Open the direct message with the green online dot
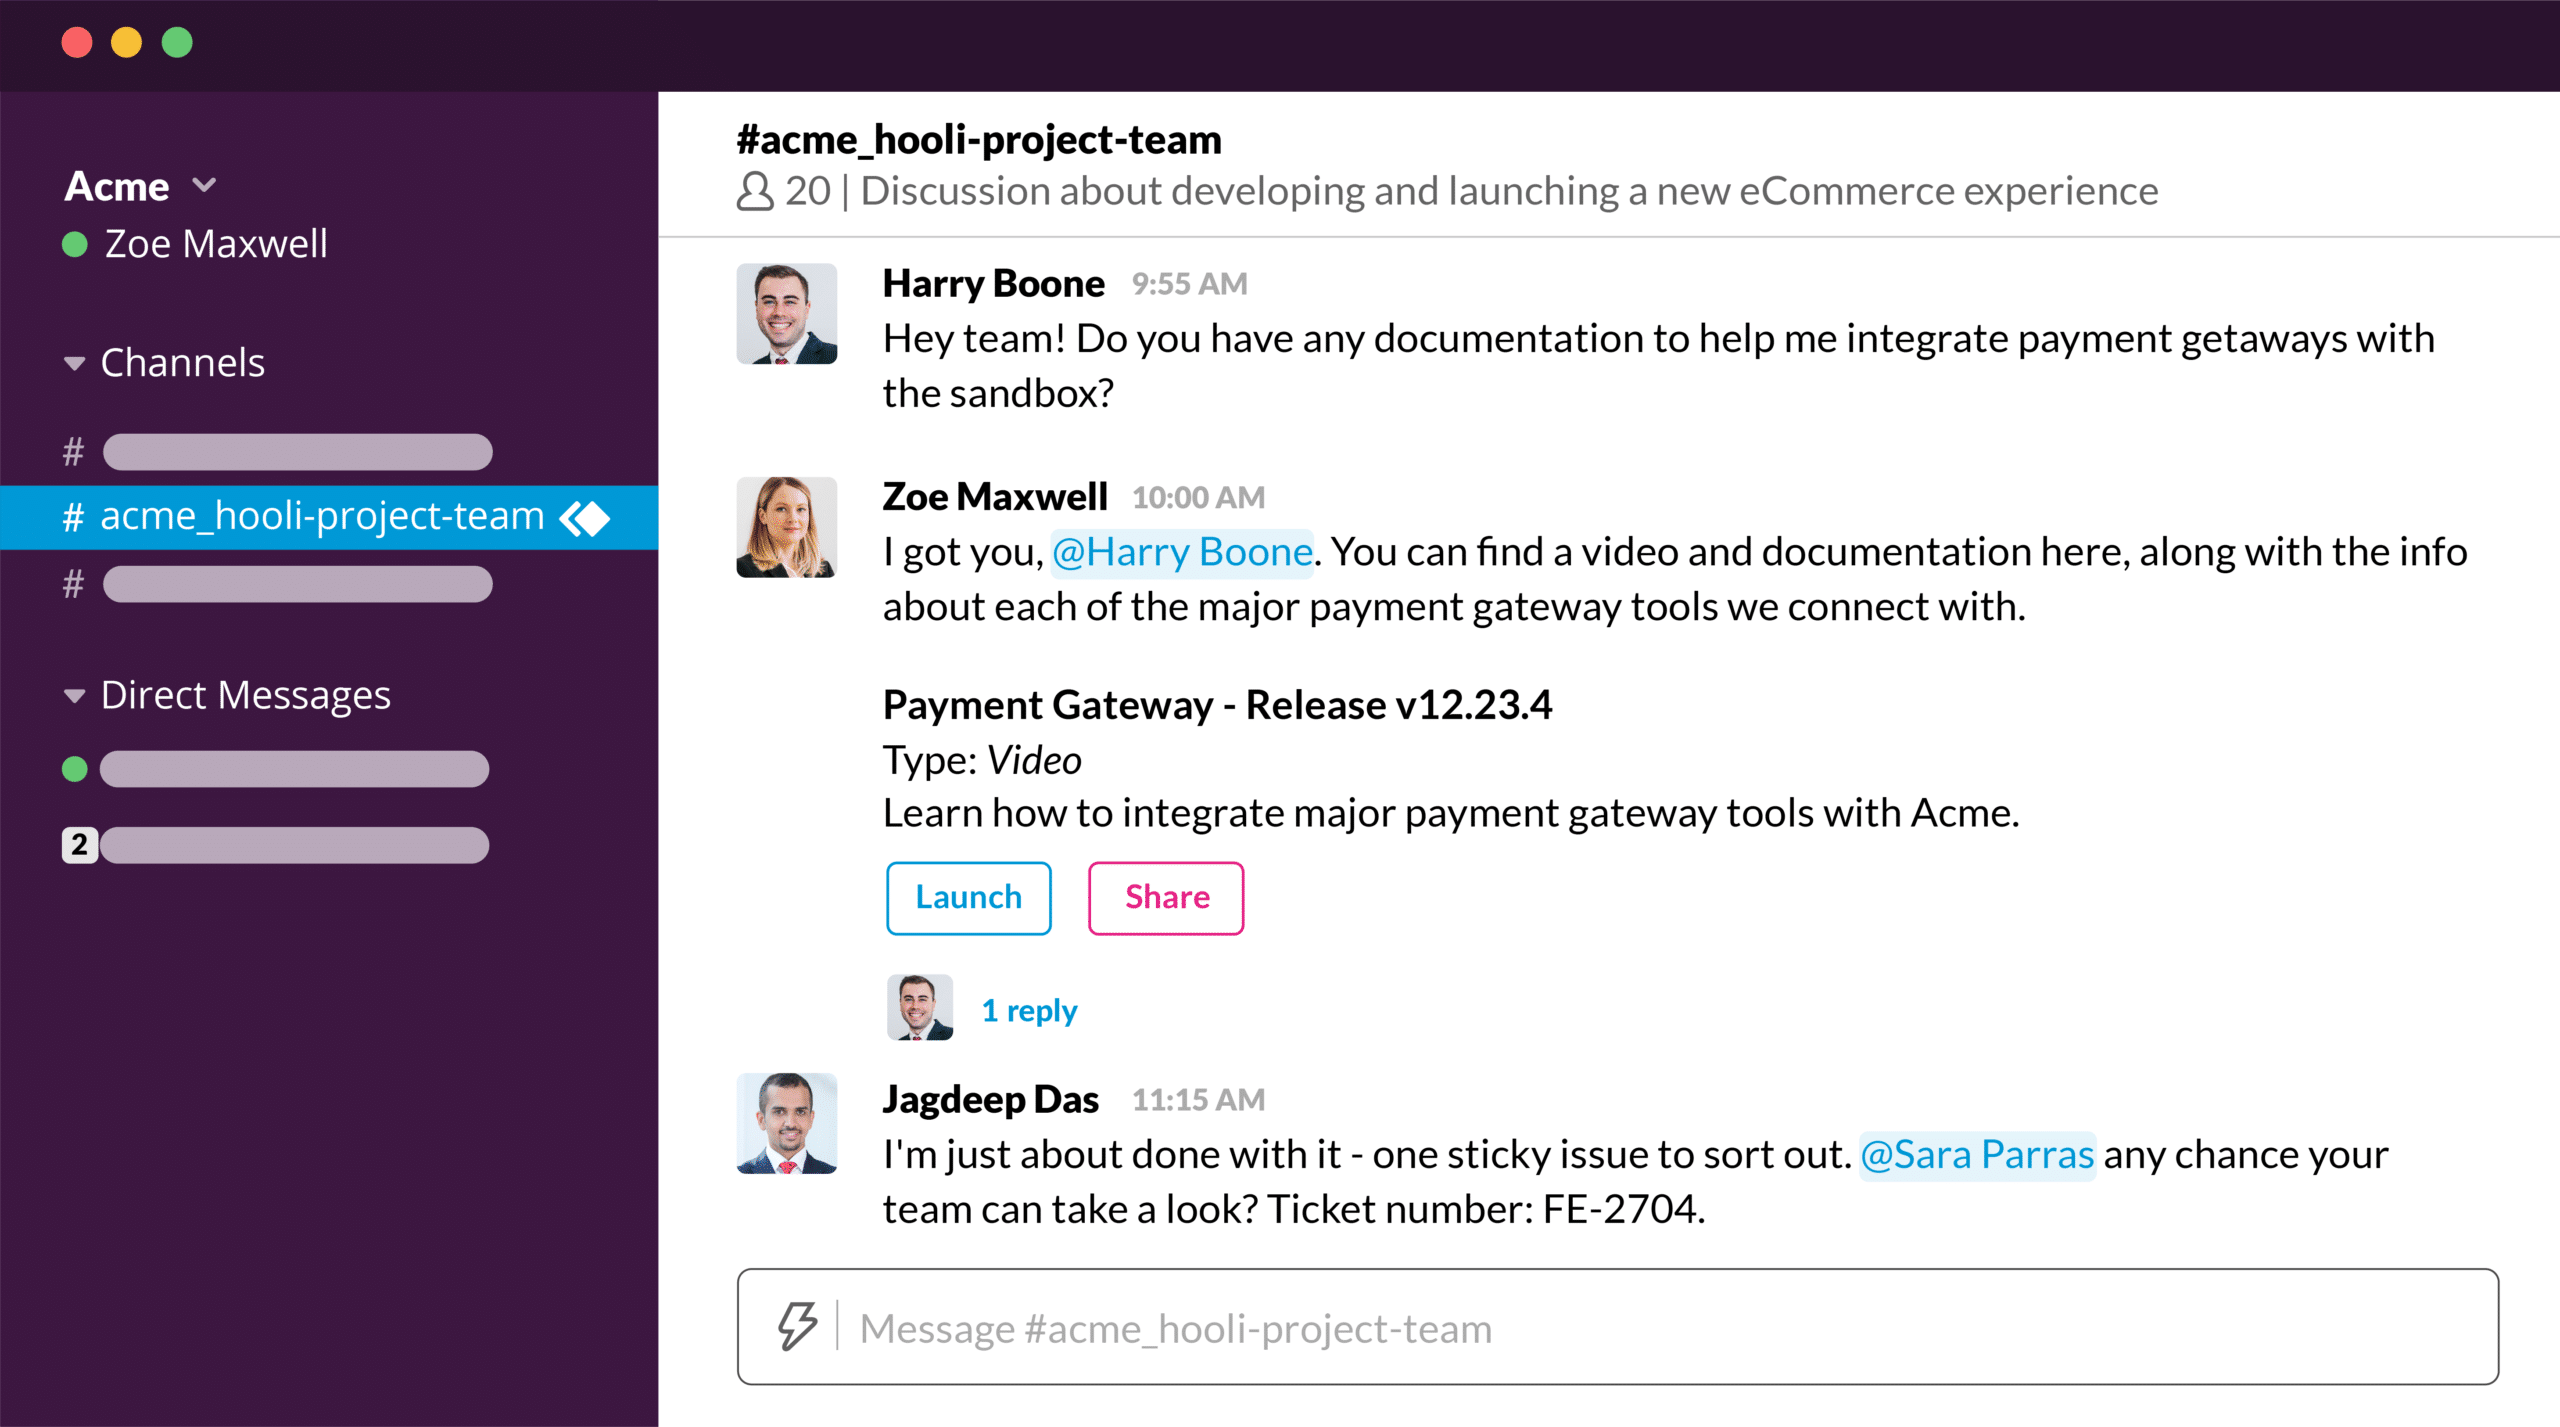 click(x=294, y=769)
